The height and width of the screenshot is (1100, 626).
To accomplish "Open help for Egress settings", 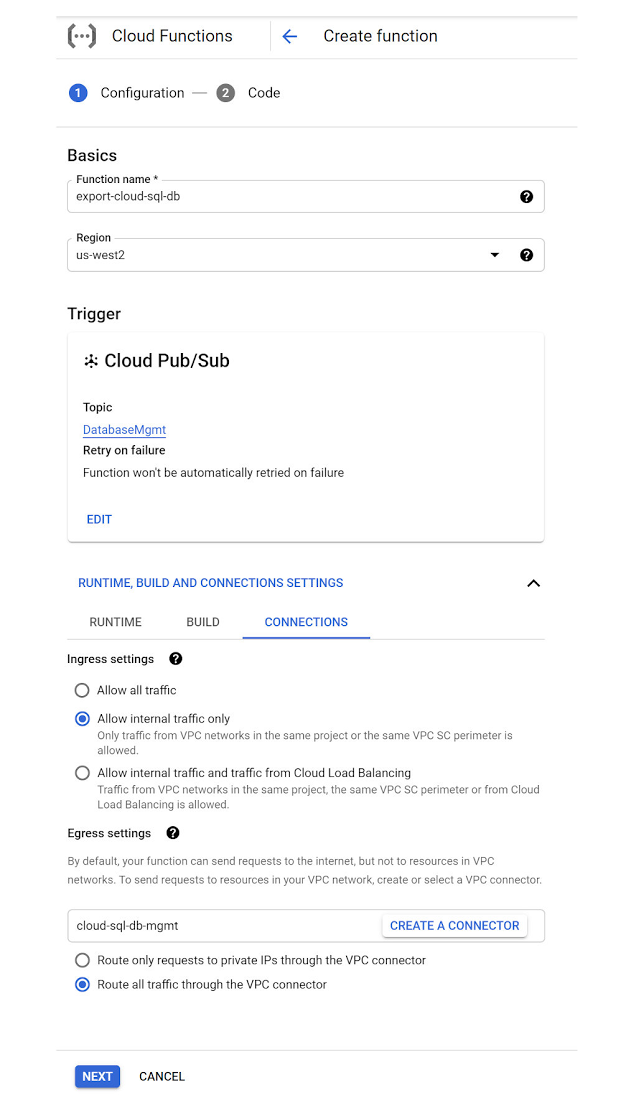I will [x=172, y=832].
